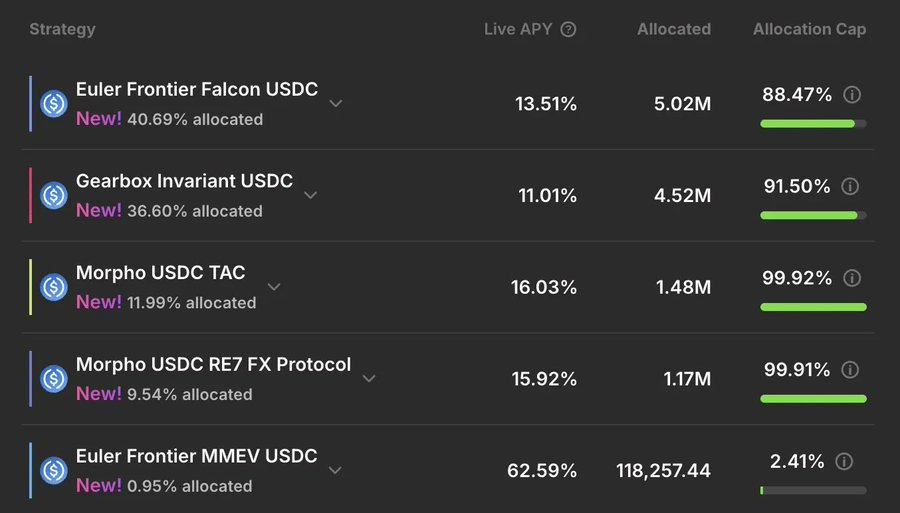The image size is (900, 513).
Task: Expand Morpho USDC RE7 FX Protocol chevron
Action: [x=369, y=378]
